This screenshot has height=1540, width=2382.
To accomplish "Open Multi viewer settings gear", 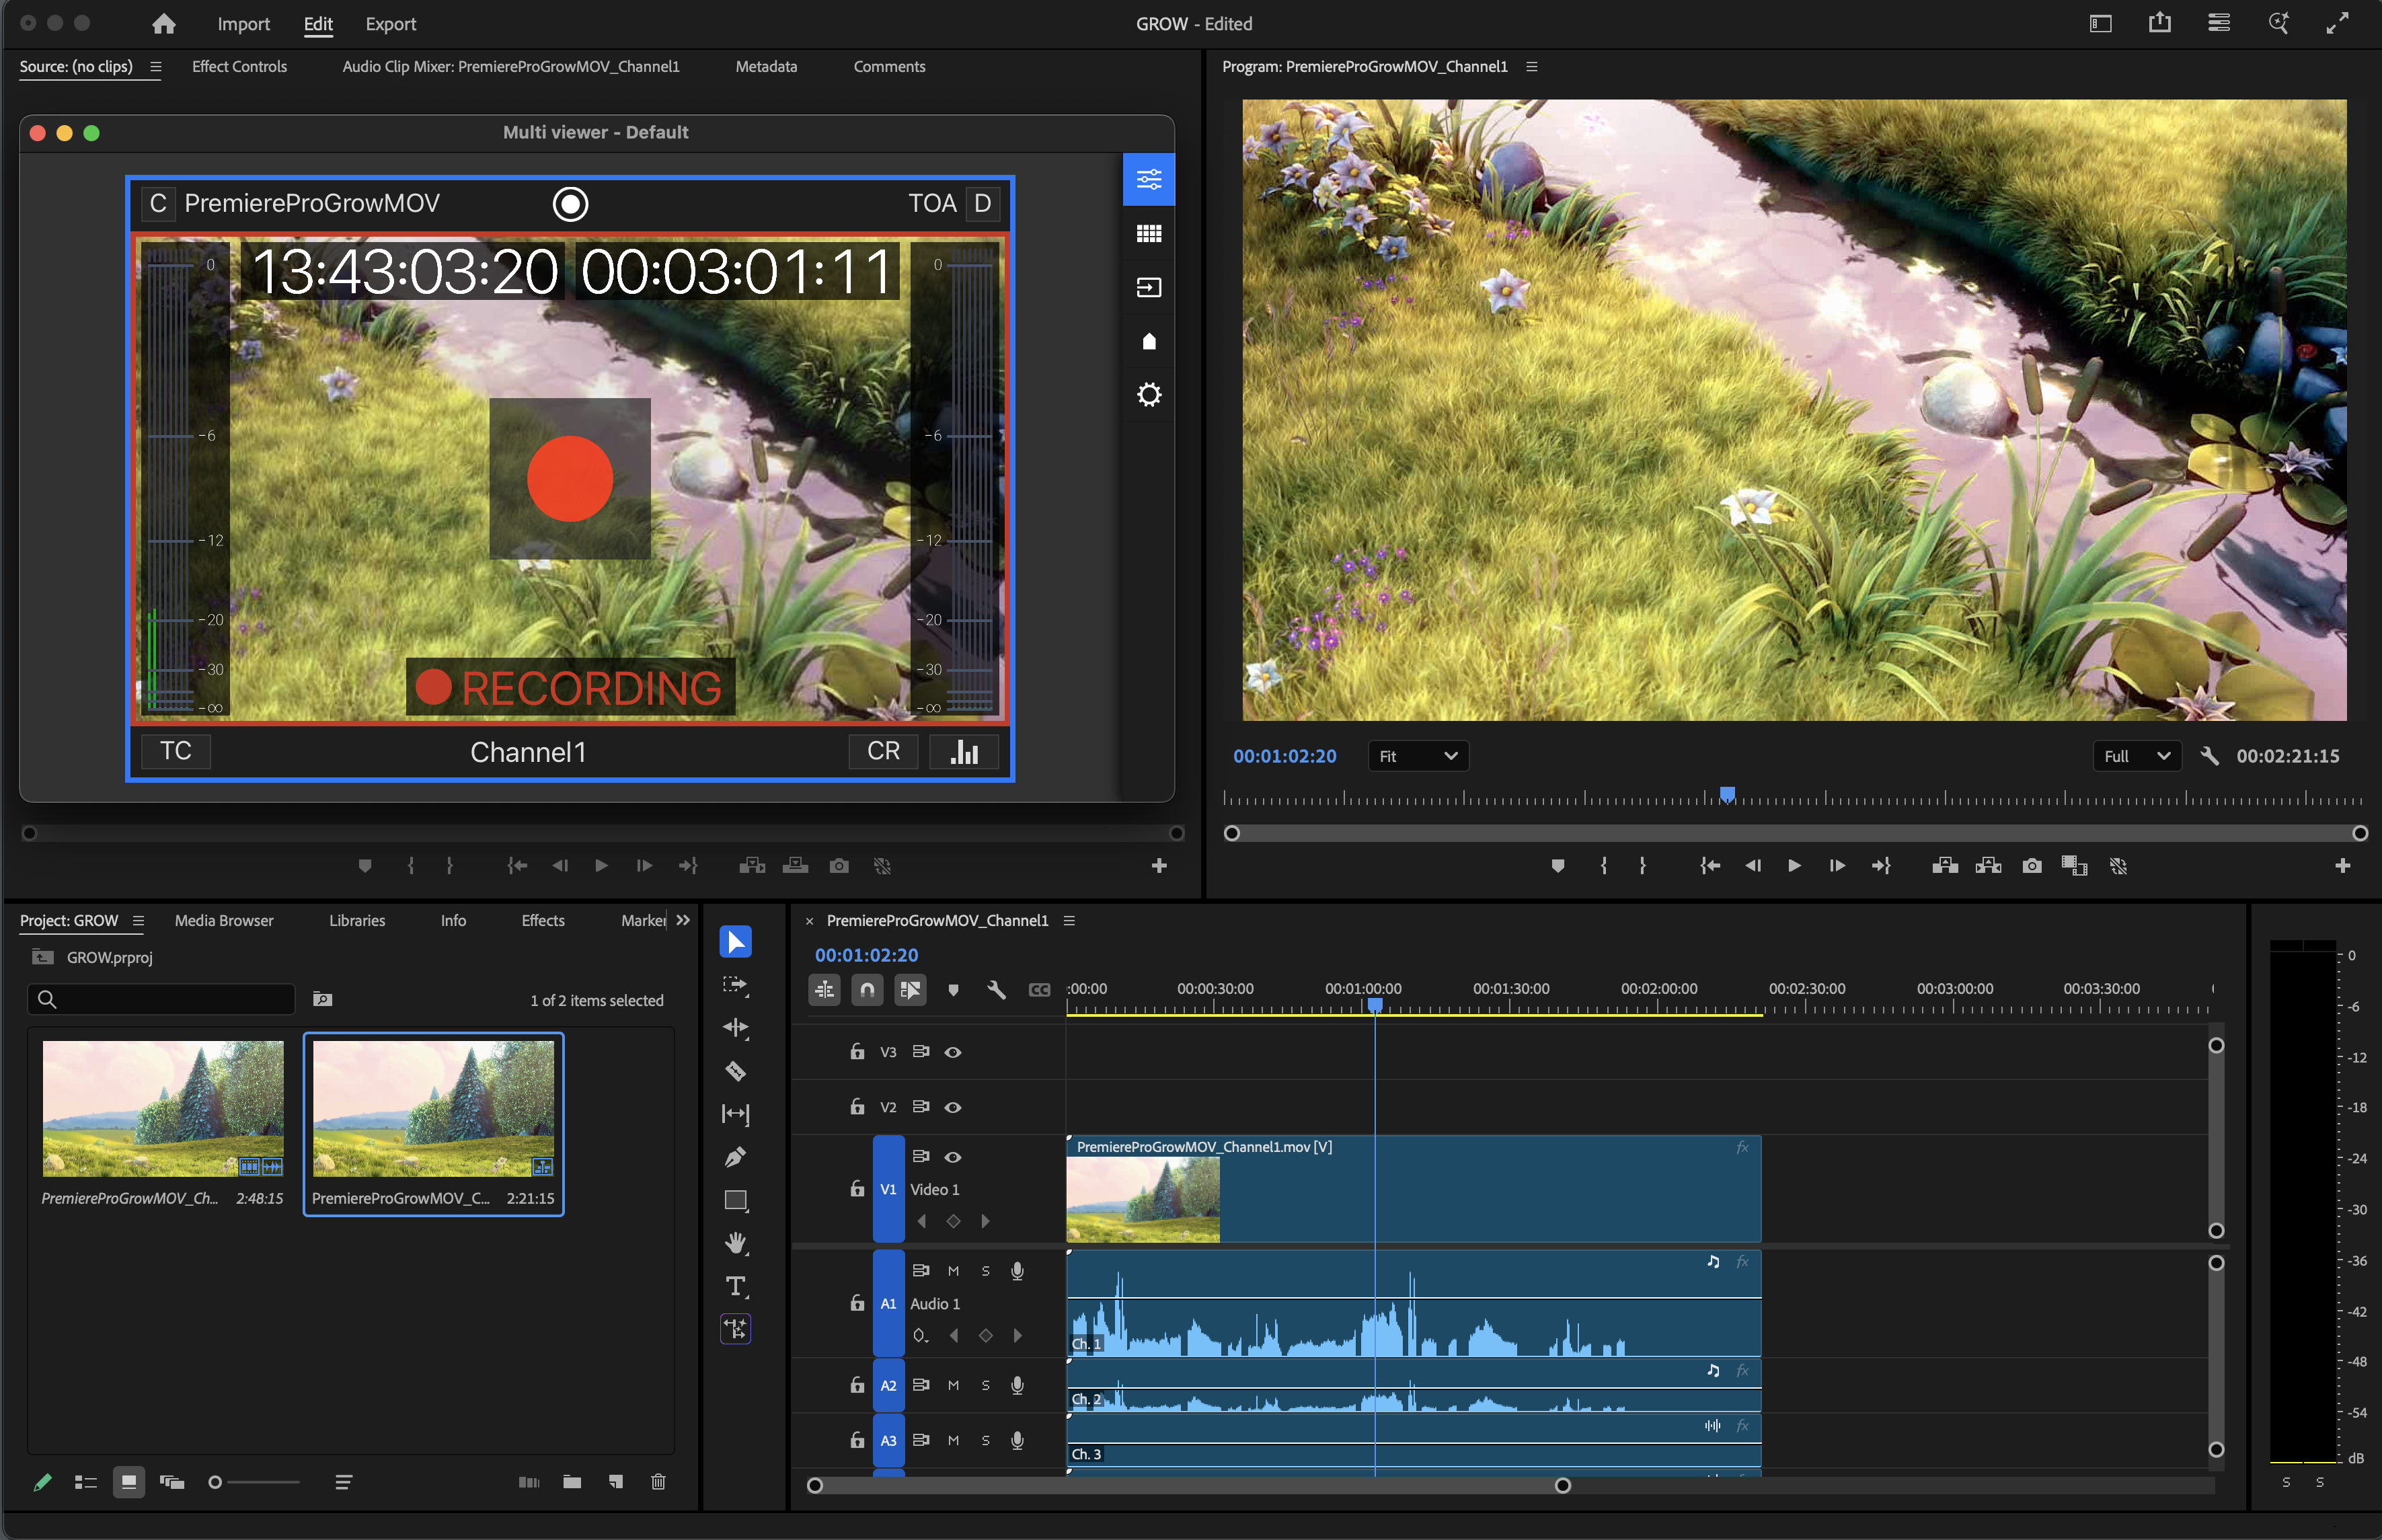I will pos(1148,395).
